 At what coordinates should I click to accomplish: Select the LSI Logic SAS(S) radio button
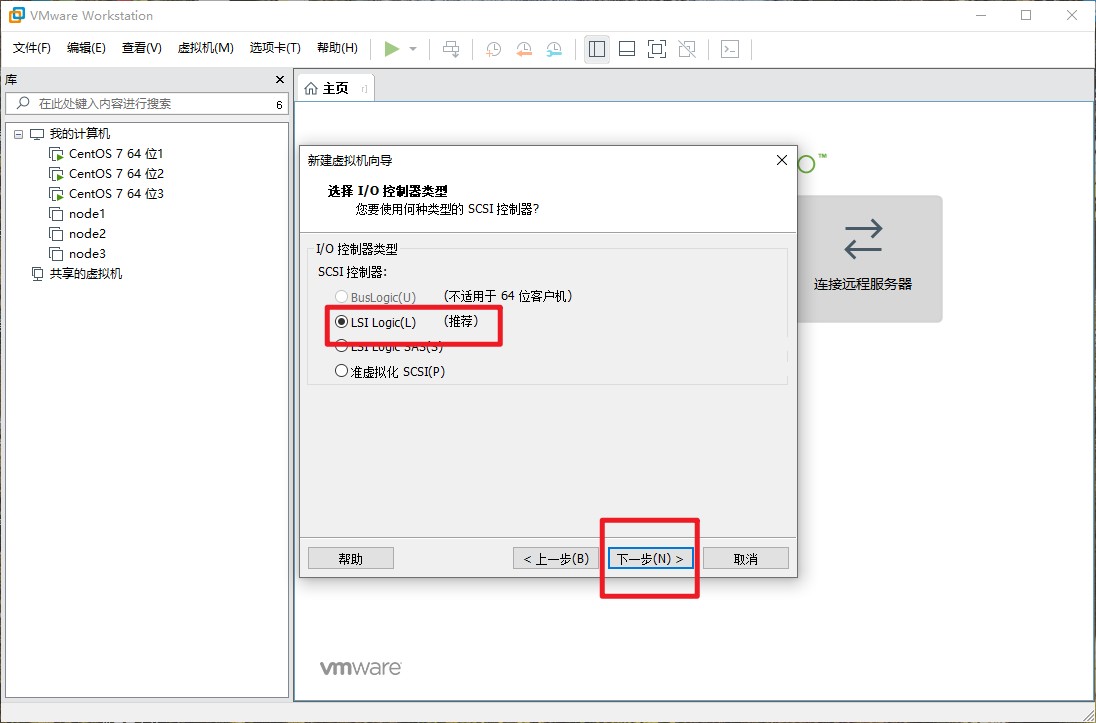[x=341, y=345]
